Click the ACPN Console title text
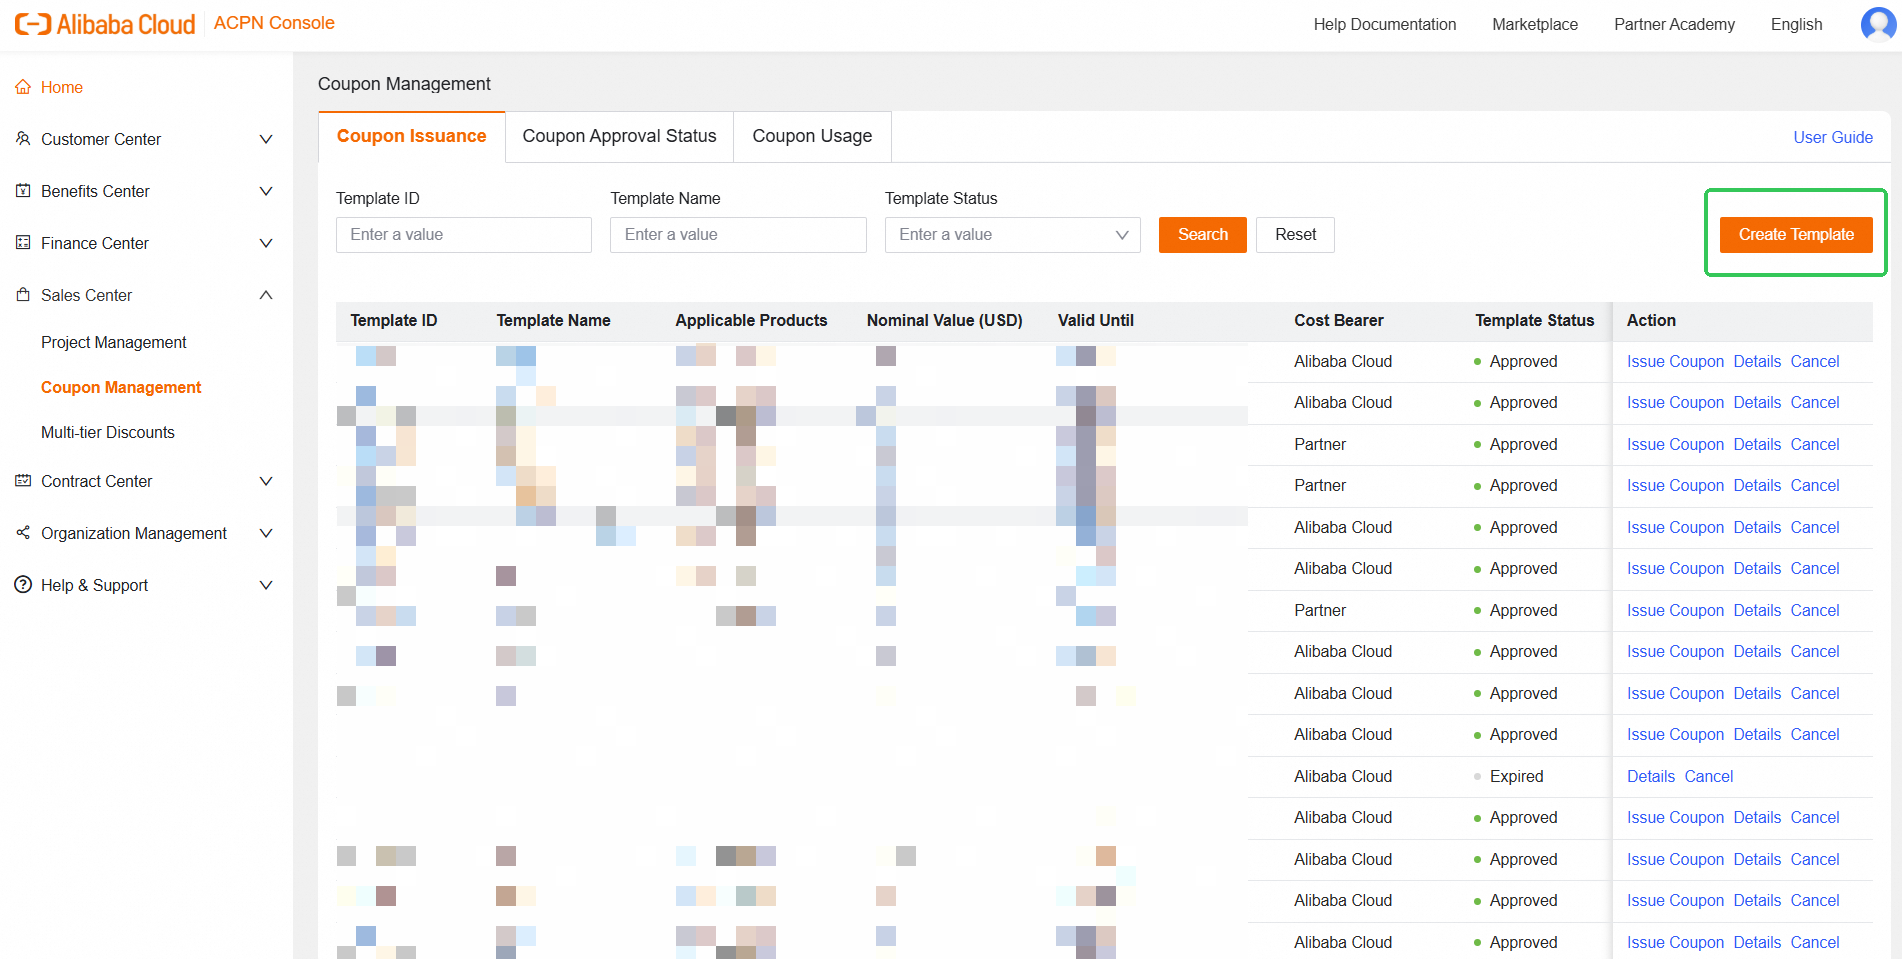This screenshot has width=1902, height=959. [x=274, y=23]
